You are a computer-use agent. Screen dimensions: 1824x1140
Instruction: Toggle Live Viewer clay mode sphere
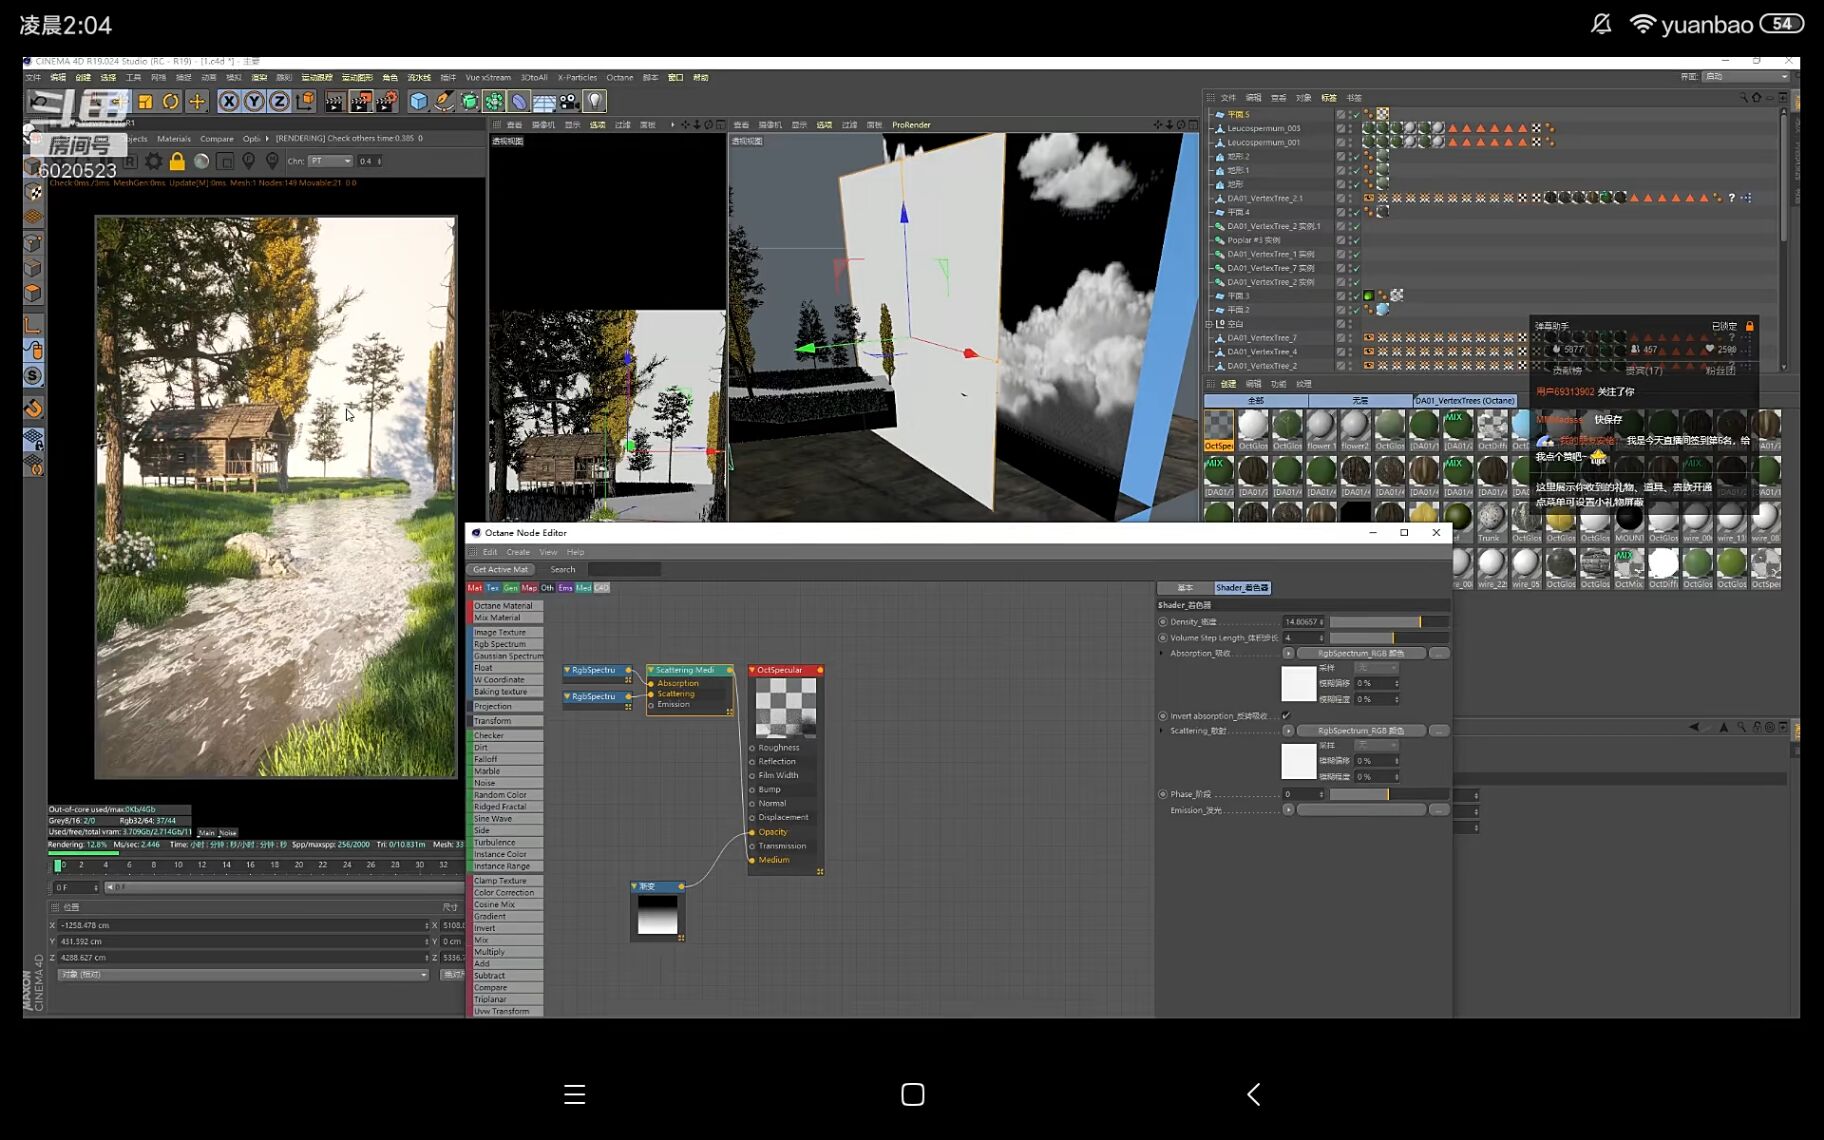[x=201, y=161]
